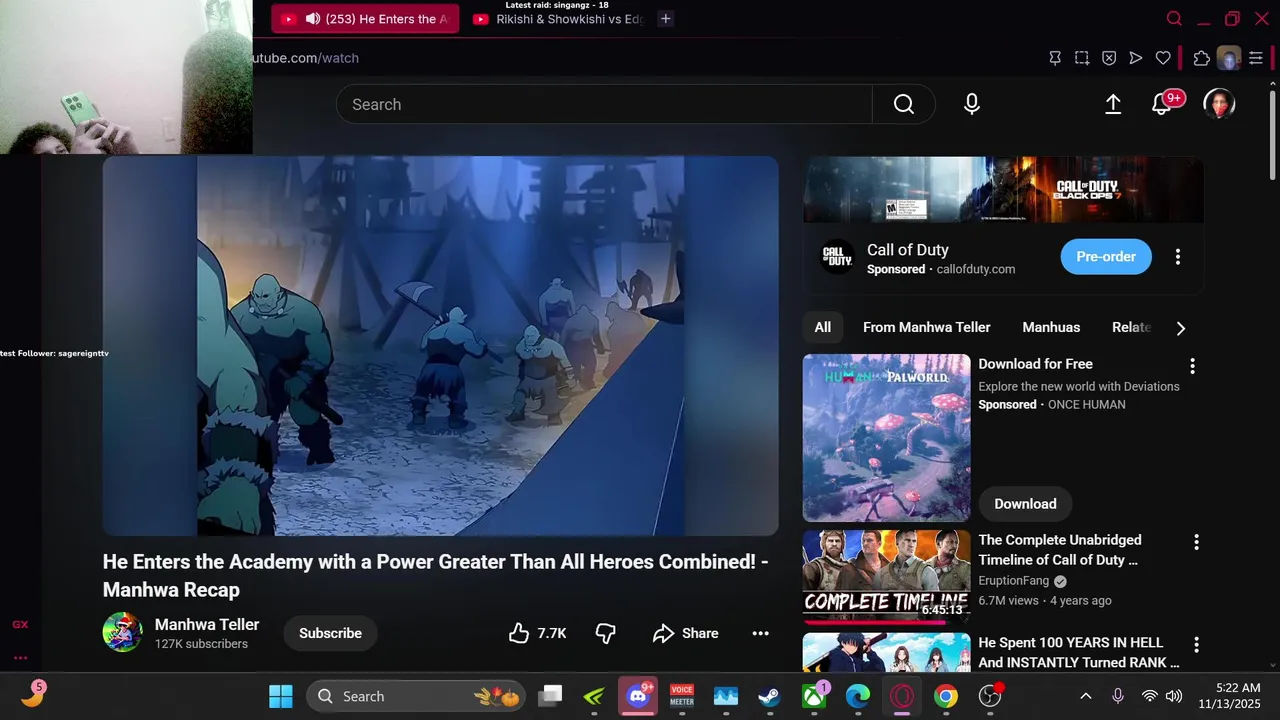Viewport: 1280px width, 720px height.
Task: Open YouTube notifications bell
Action: pos(1162,104)
